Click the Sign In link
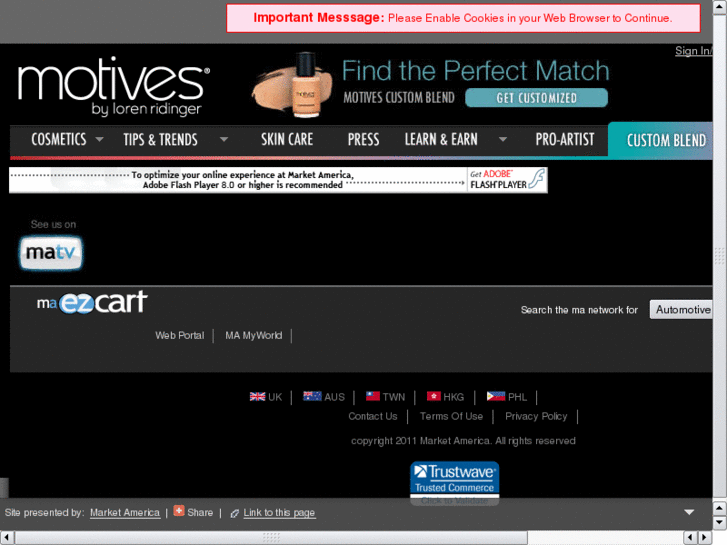The image size is (727, 545). 693,51
